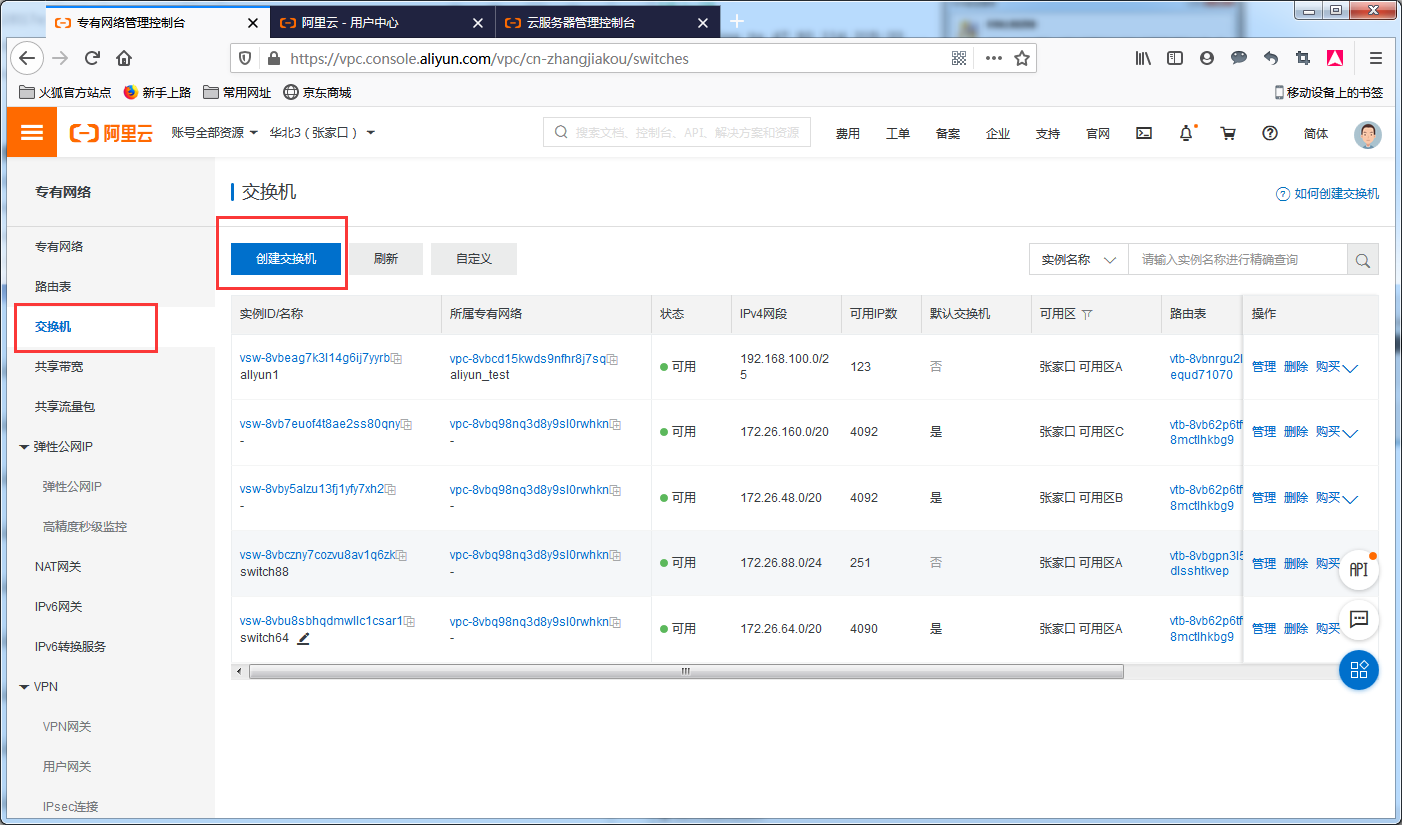Click the help question mark icon

[1270, 133]
